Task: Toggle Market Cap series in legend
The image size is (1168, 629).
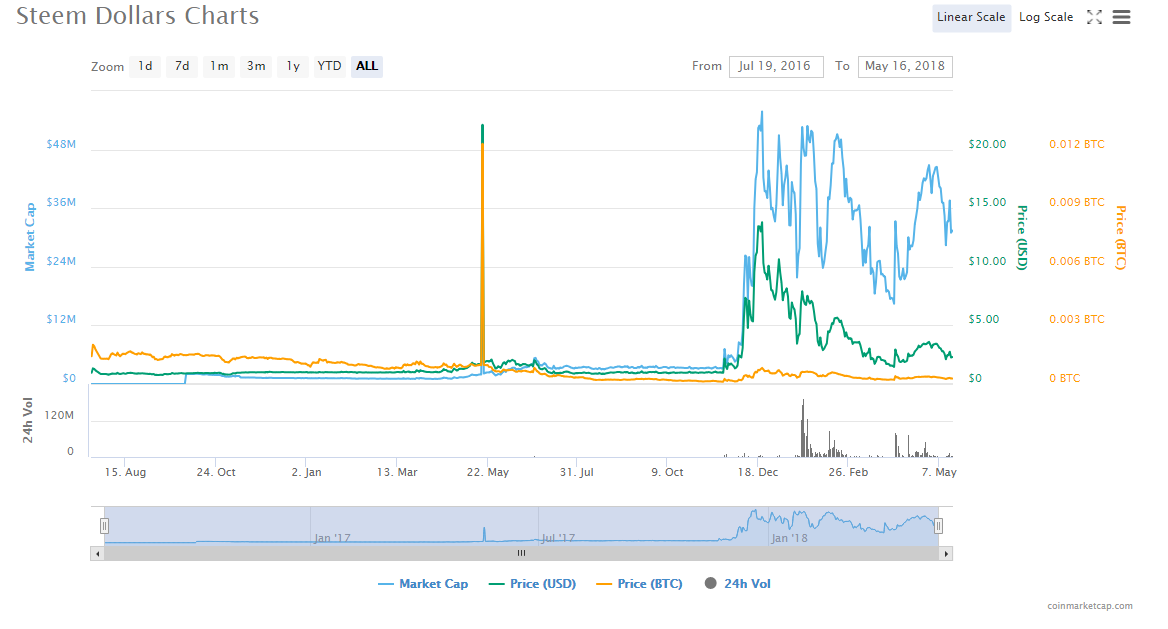Action: point(423,584)
